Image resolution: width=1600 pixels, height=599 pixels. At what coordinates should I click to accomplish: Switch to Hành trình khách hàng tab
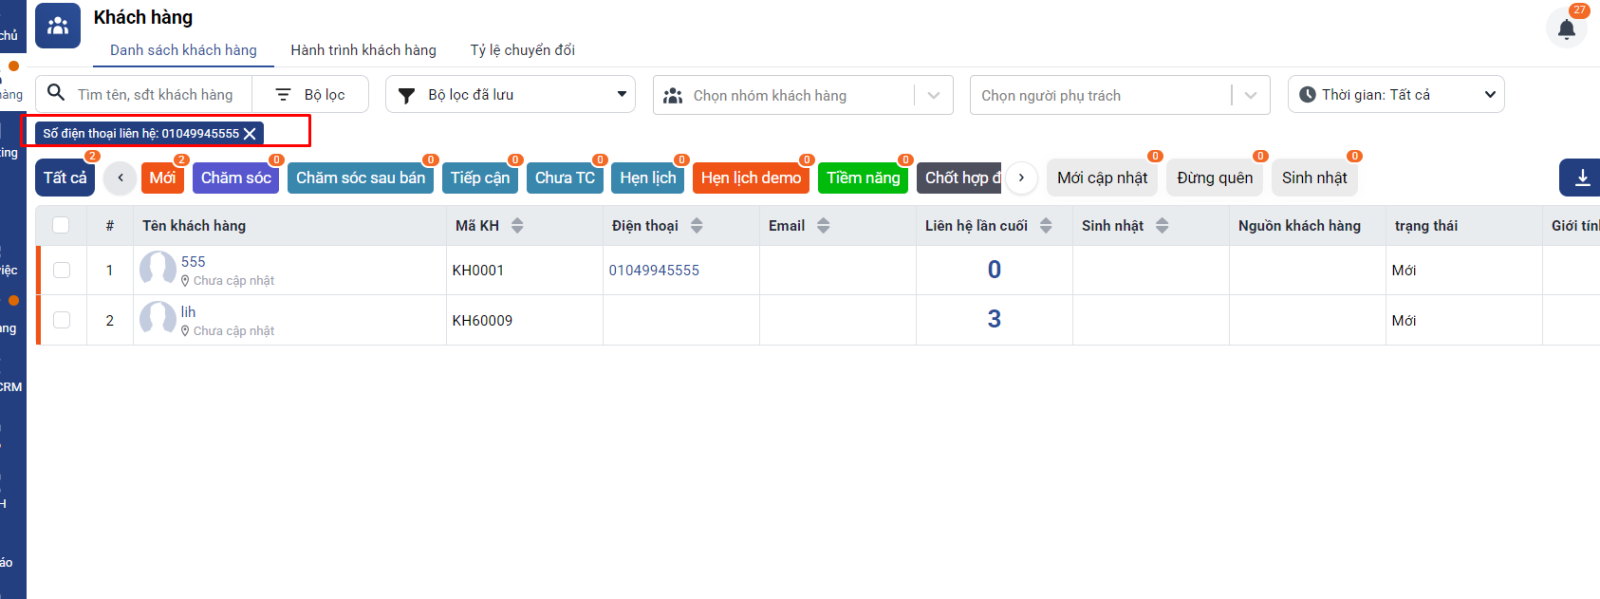coord(363,50)
